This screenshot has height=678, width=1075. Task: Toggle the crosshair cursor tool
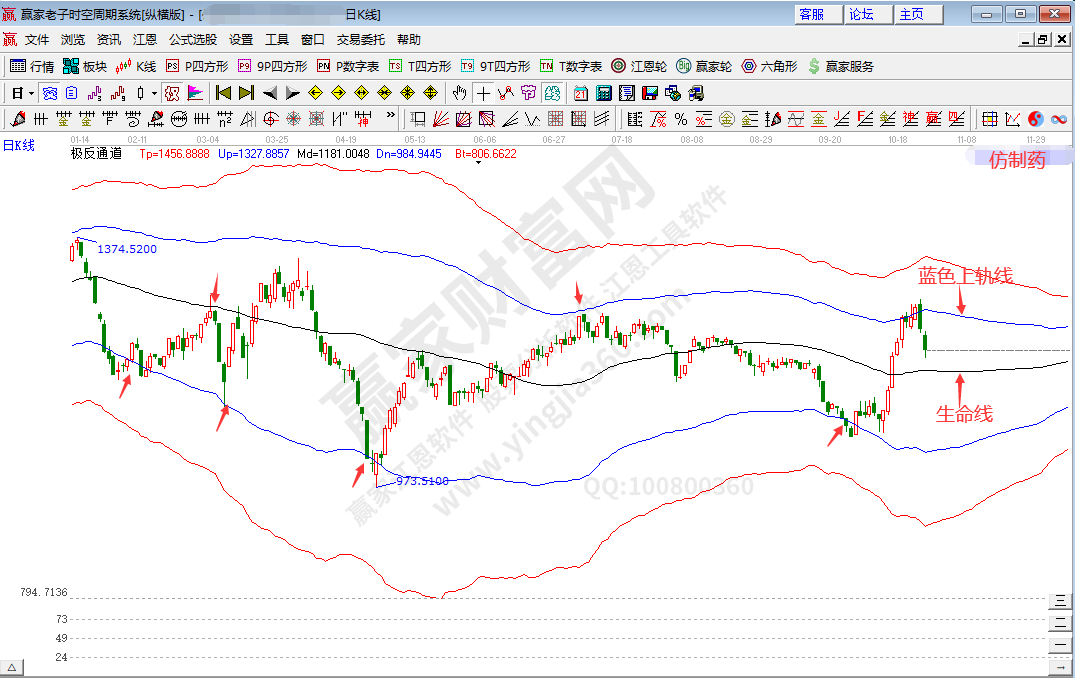point(483,93)
